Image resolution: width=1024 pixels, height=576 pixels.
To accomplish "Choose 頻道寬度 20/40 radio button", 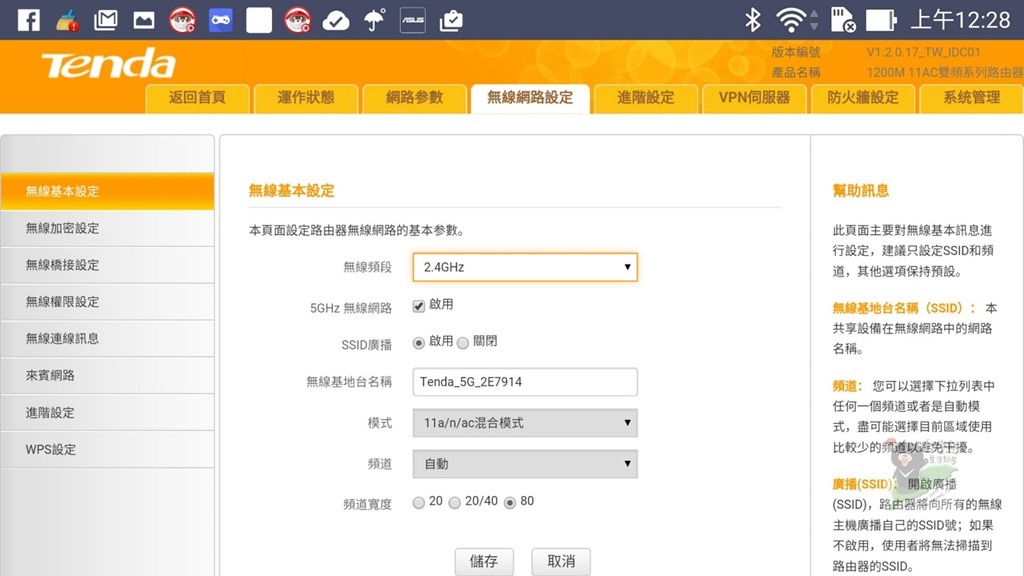I will click(455, 502).
